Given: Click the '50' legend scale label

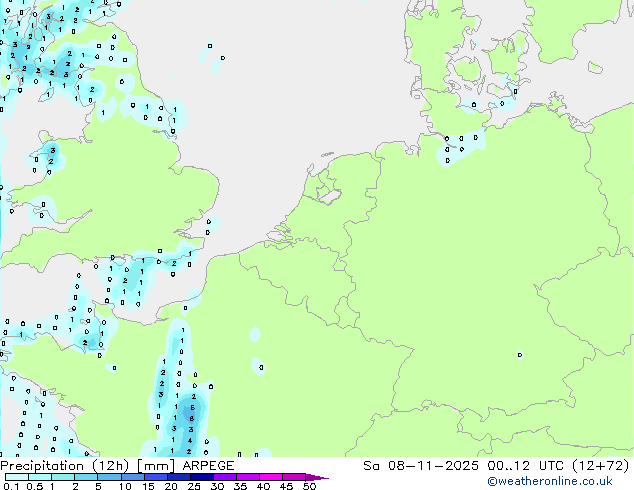Looking at the screenshot, I should click(x=310, y=486).
